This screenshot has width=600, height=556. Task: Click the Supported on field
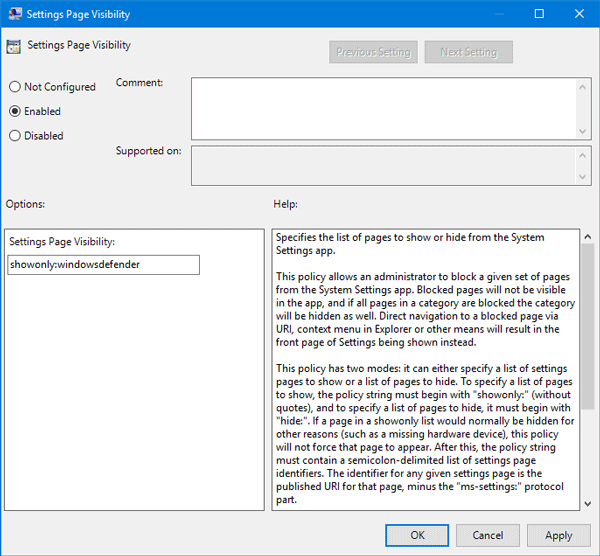385,166
